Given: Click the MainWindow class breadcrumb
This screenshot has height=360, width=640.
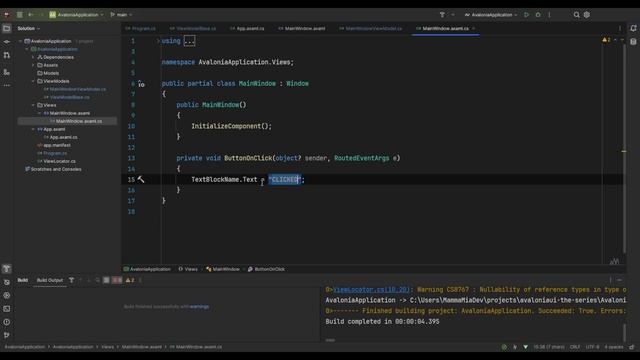Looking at the screenshot, I should pos(223,269).
